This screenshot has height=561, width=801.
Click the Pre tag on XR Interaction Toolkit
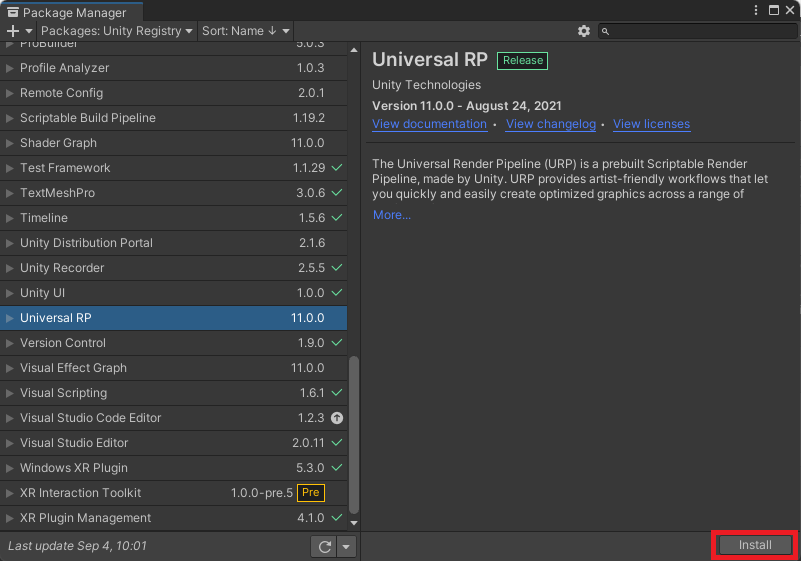pyautogui.click(x=311, y=493)
